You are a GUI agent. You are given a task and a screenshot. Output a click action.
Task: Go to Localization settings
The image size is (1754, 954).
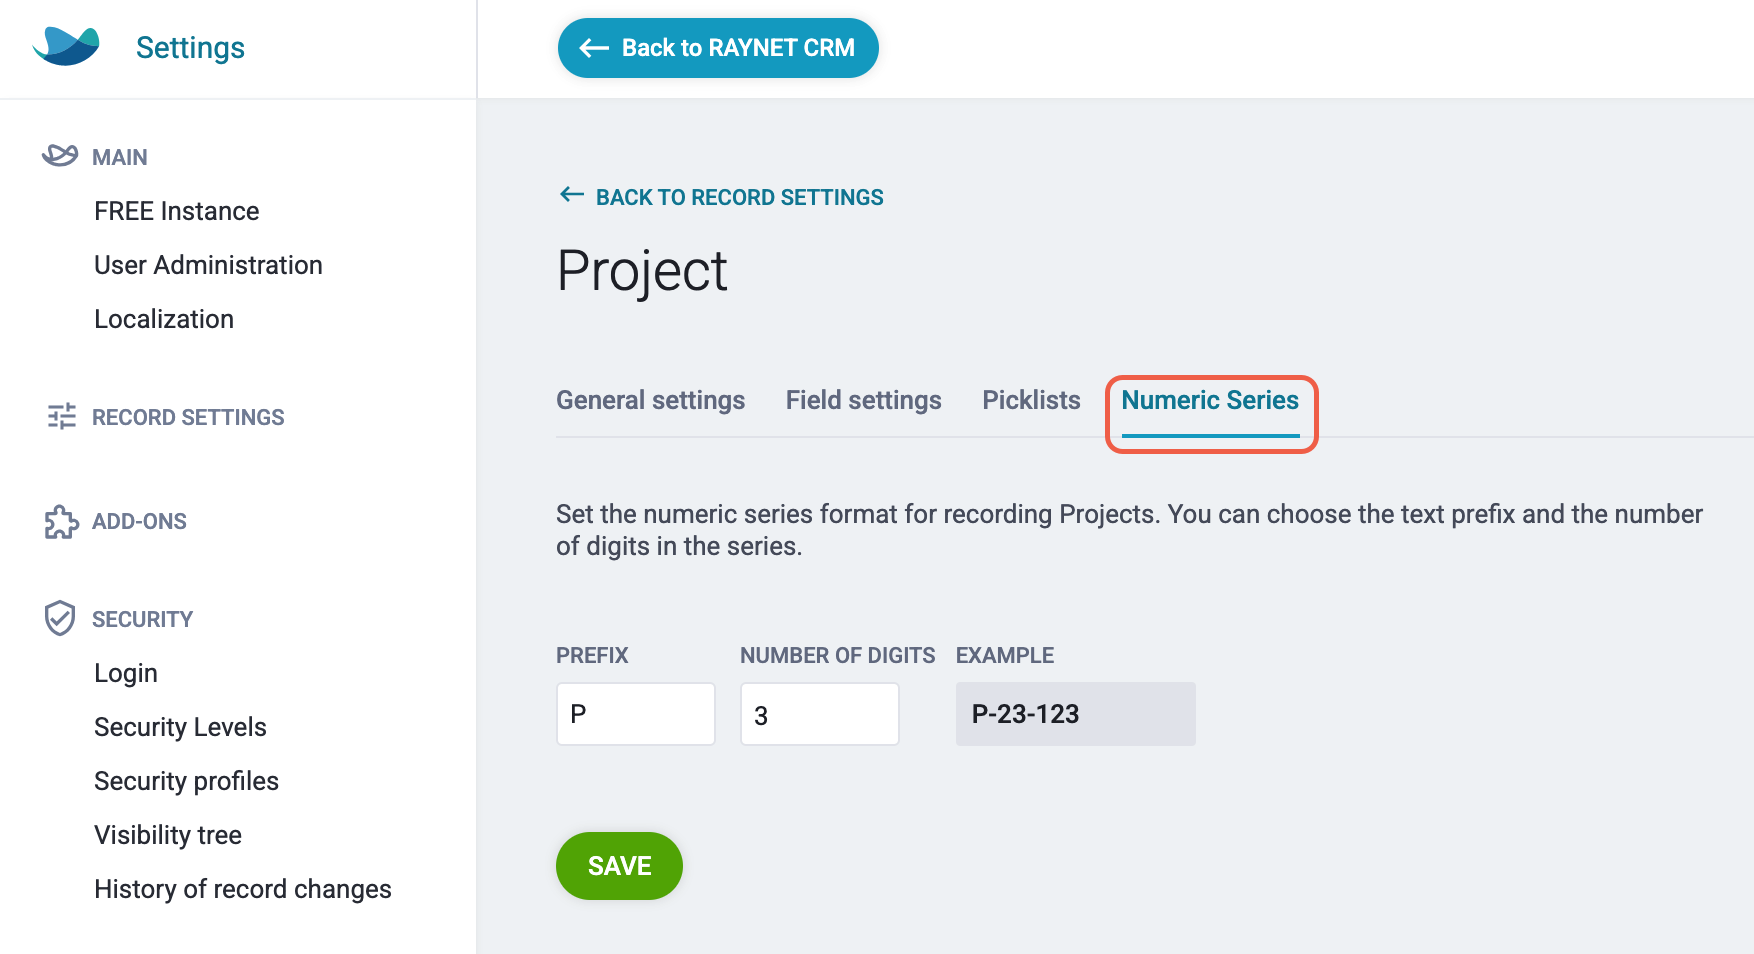[x=164, y=319]
